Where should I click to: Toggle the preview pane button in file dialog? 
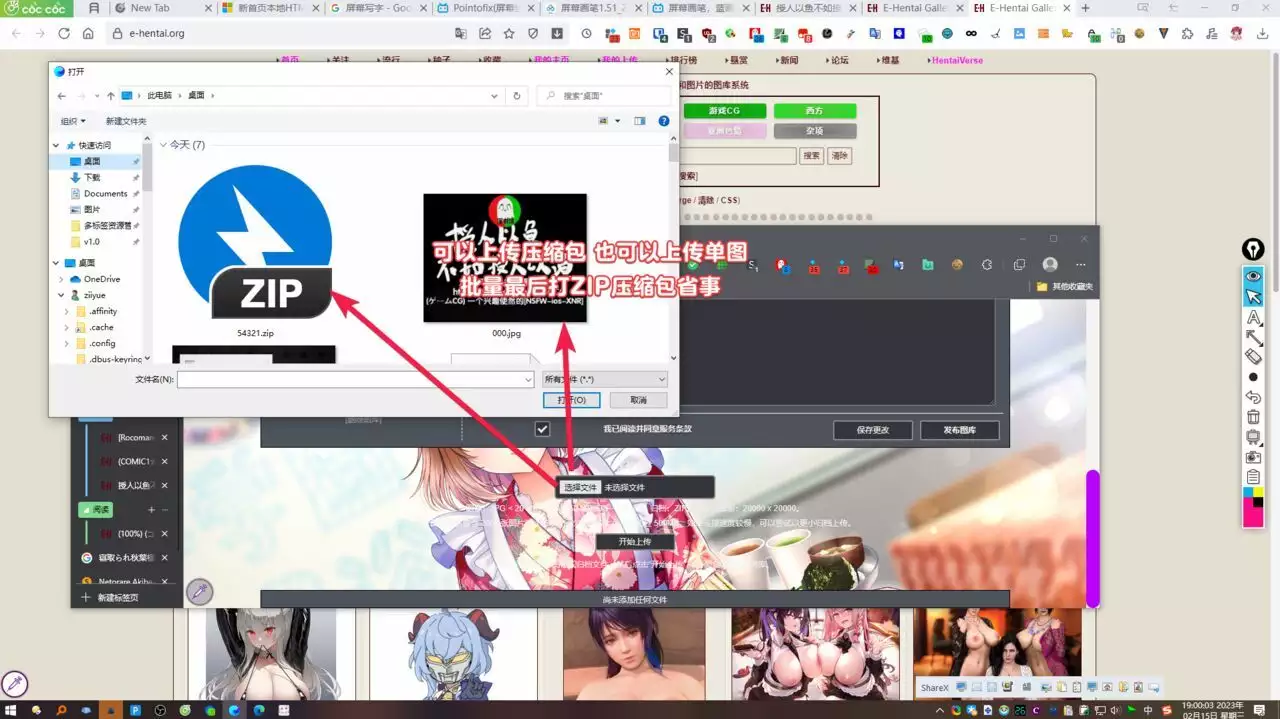(640, 121)
